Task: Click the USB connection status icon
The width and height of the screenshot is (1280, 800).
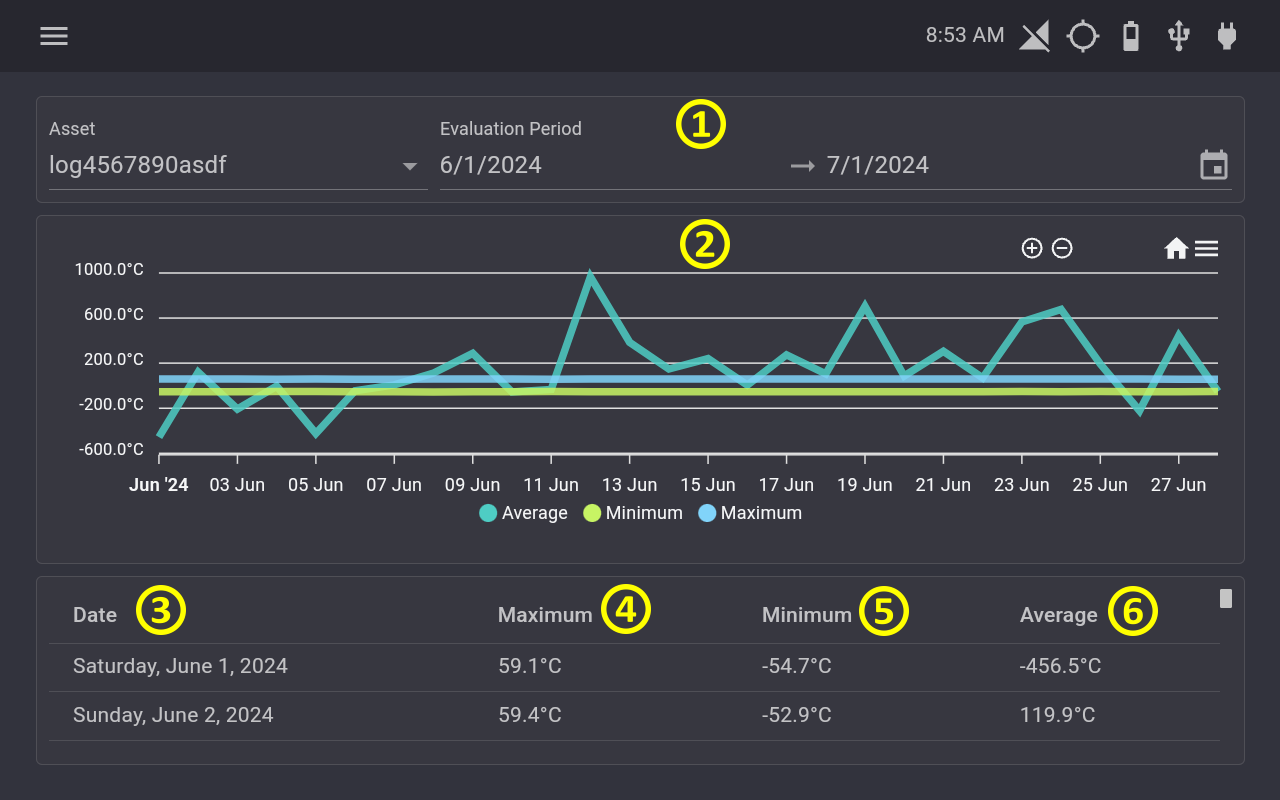Action: point(1179,37)
